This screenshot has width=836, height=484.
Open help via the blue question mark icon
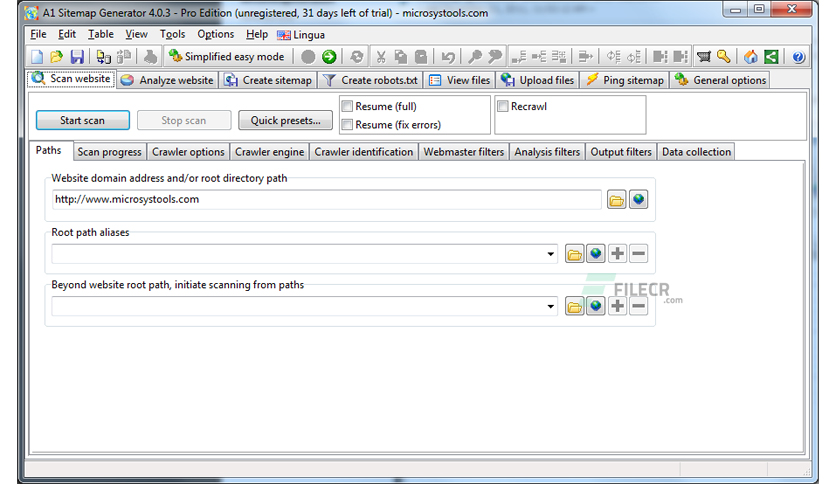798,57
